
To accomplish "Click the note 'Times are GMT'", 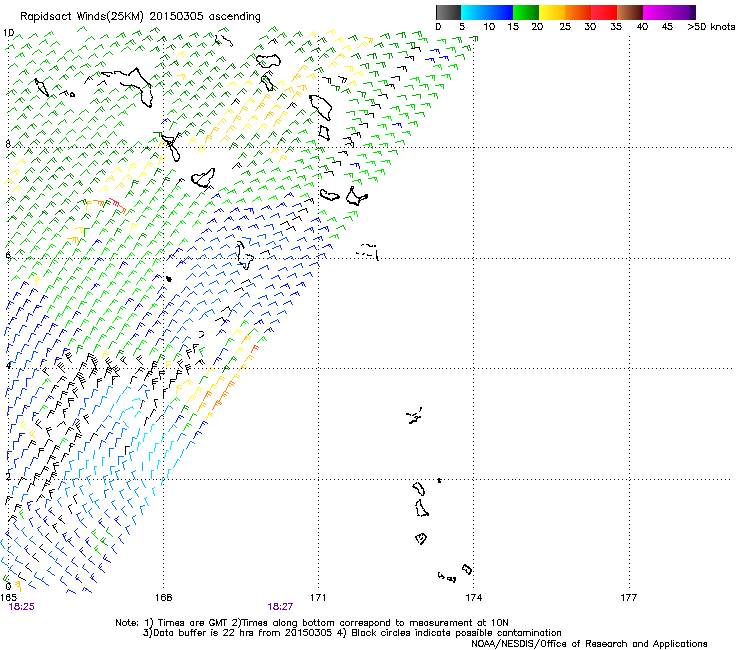I will [192, 623].
